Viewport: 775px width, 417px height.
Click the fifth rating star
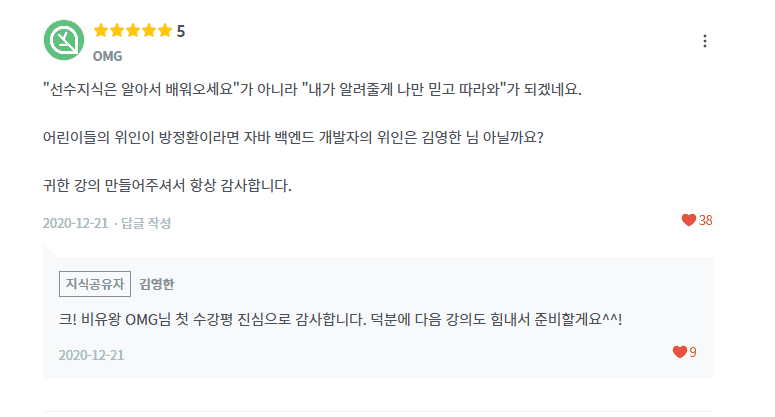(x=165, y=31)
